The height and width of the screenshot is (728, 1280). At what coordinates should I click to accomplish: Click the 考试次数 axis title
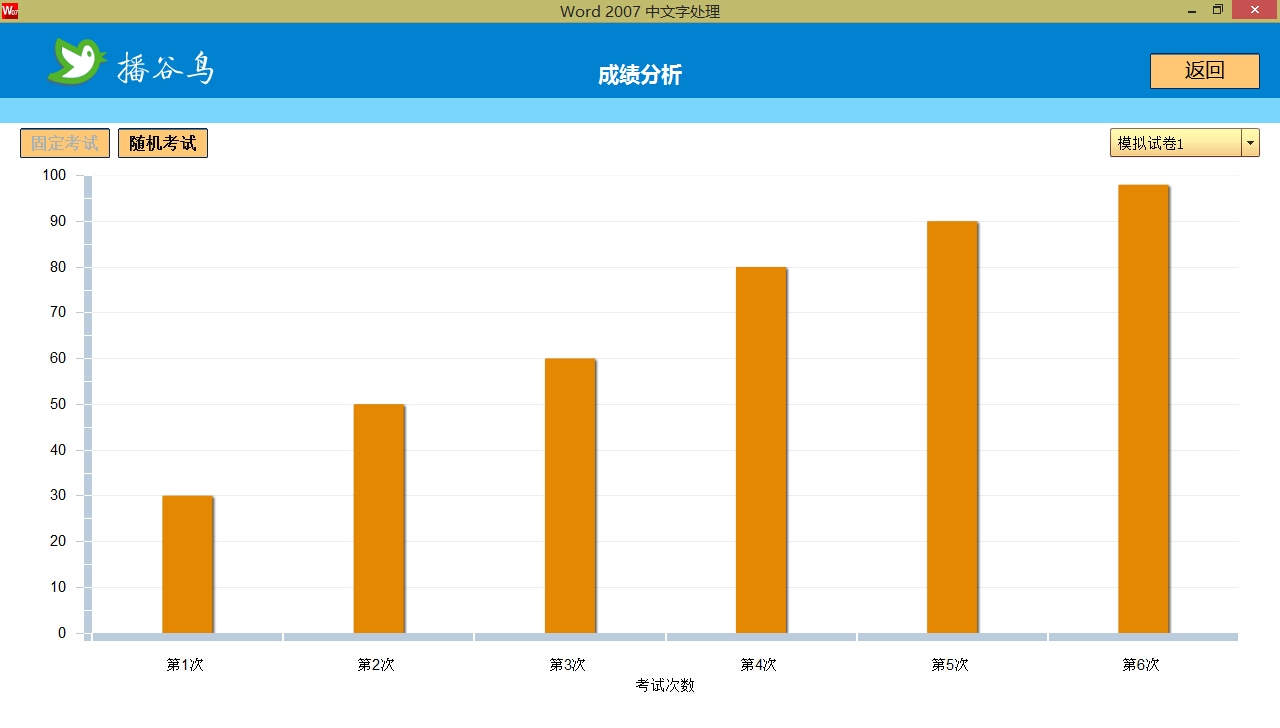click(x=665, y=685)
